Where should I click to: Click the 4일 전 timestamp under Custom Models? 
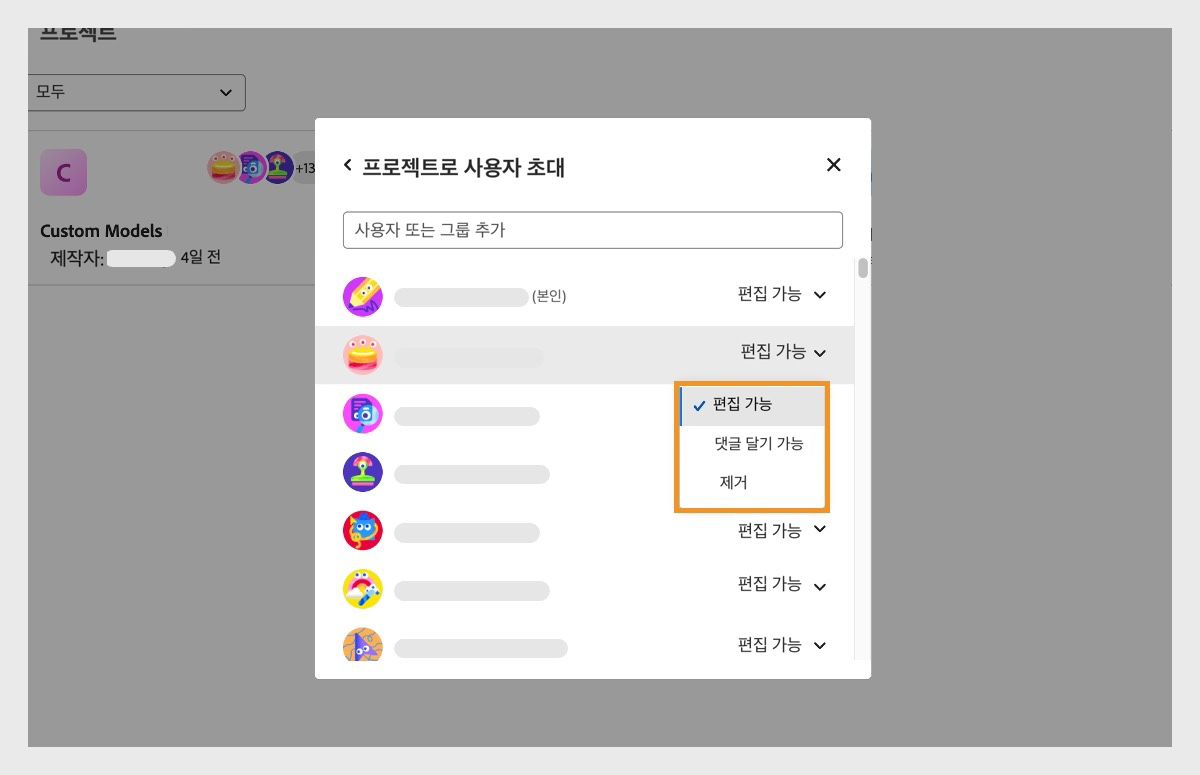(x=200, y=258)
